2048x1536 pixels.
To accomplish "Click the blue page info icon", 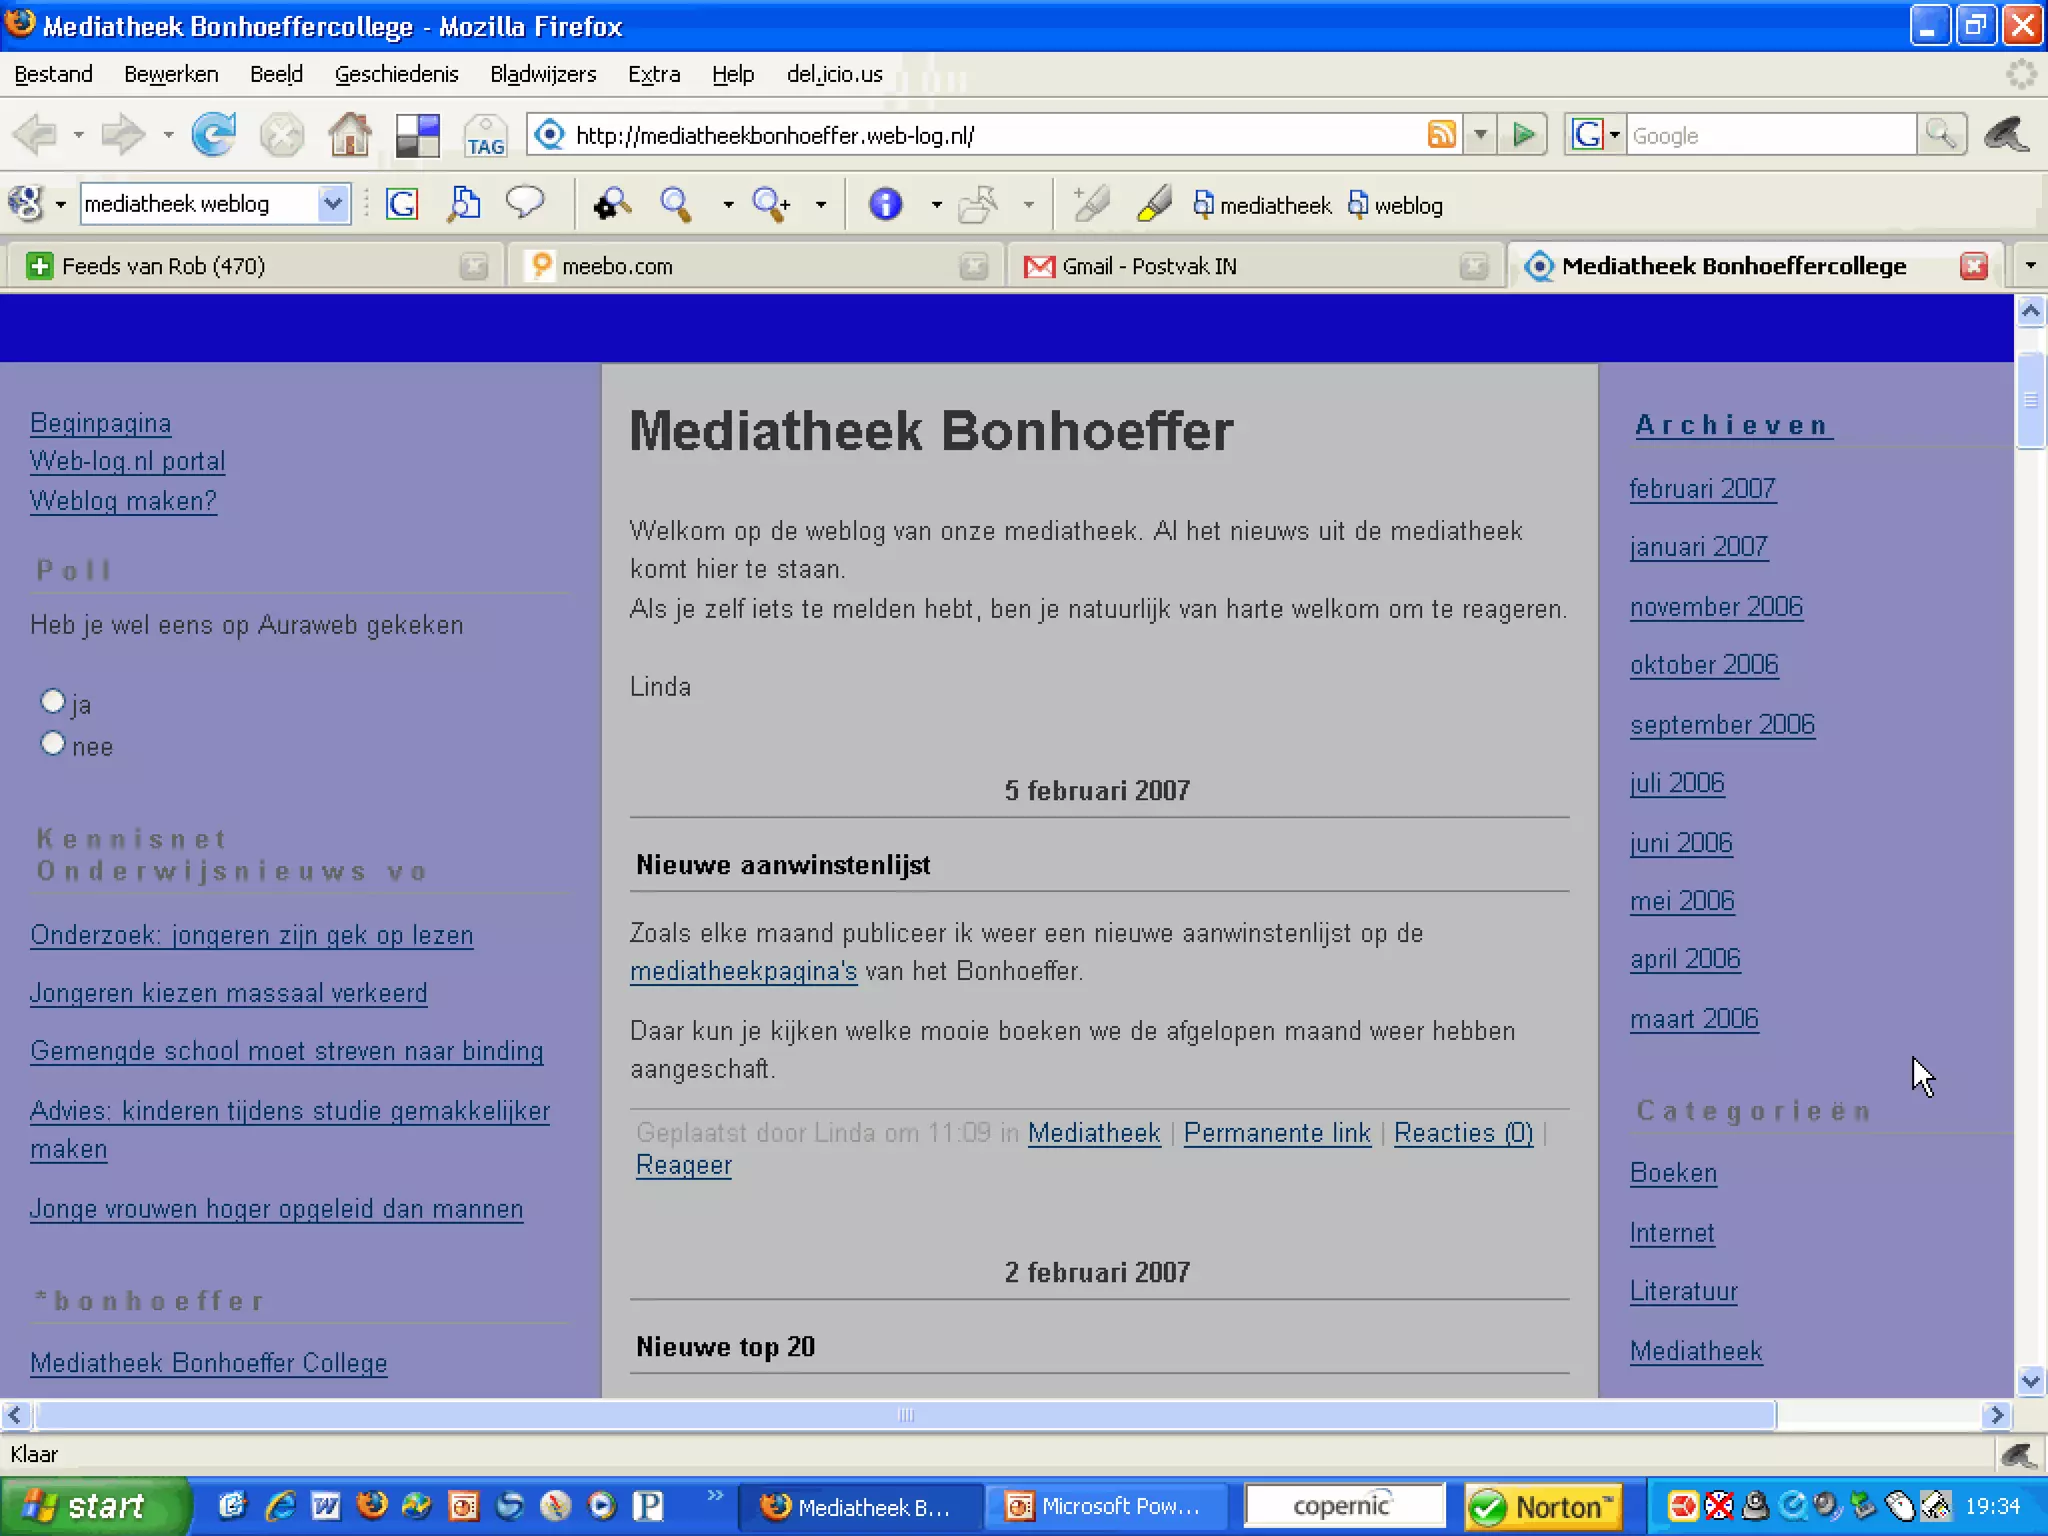I will 885,204.
